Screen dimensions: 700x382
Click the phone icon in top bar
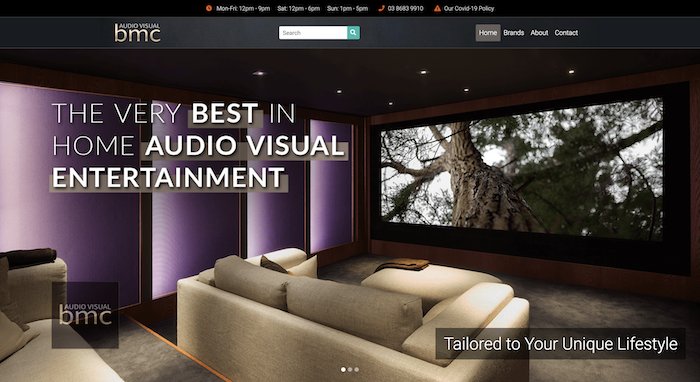click(x=381, y=8)
